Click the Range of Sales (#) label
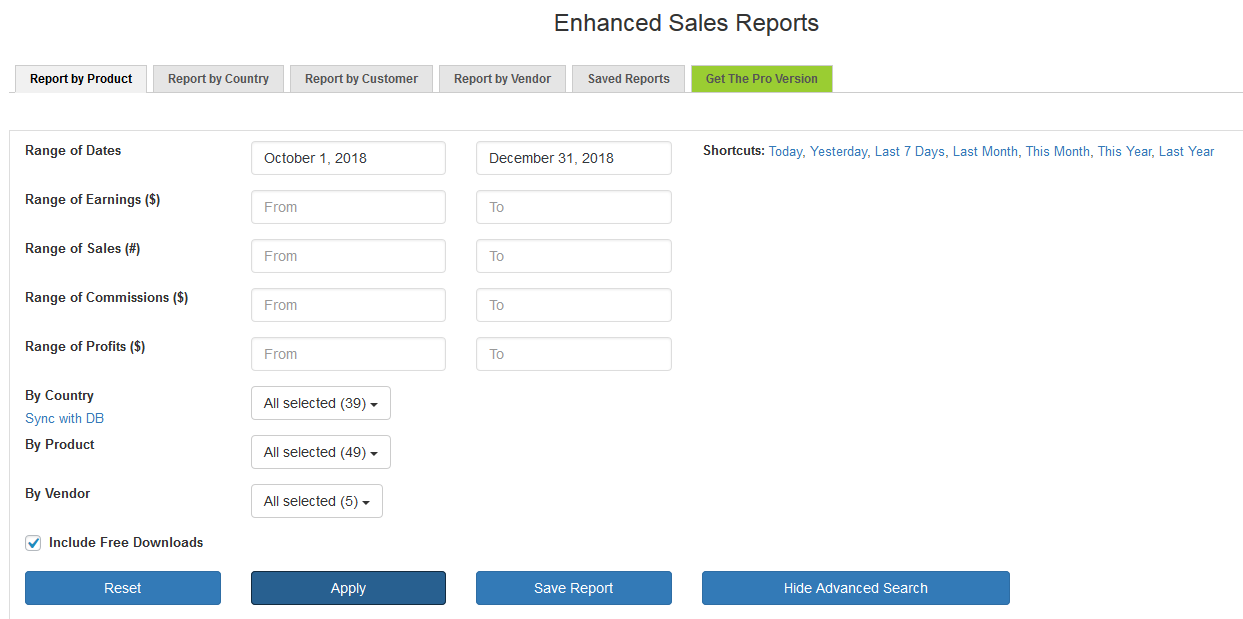 [x=83, y=249]
